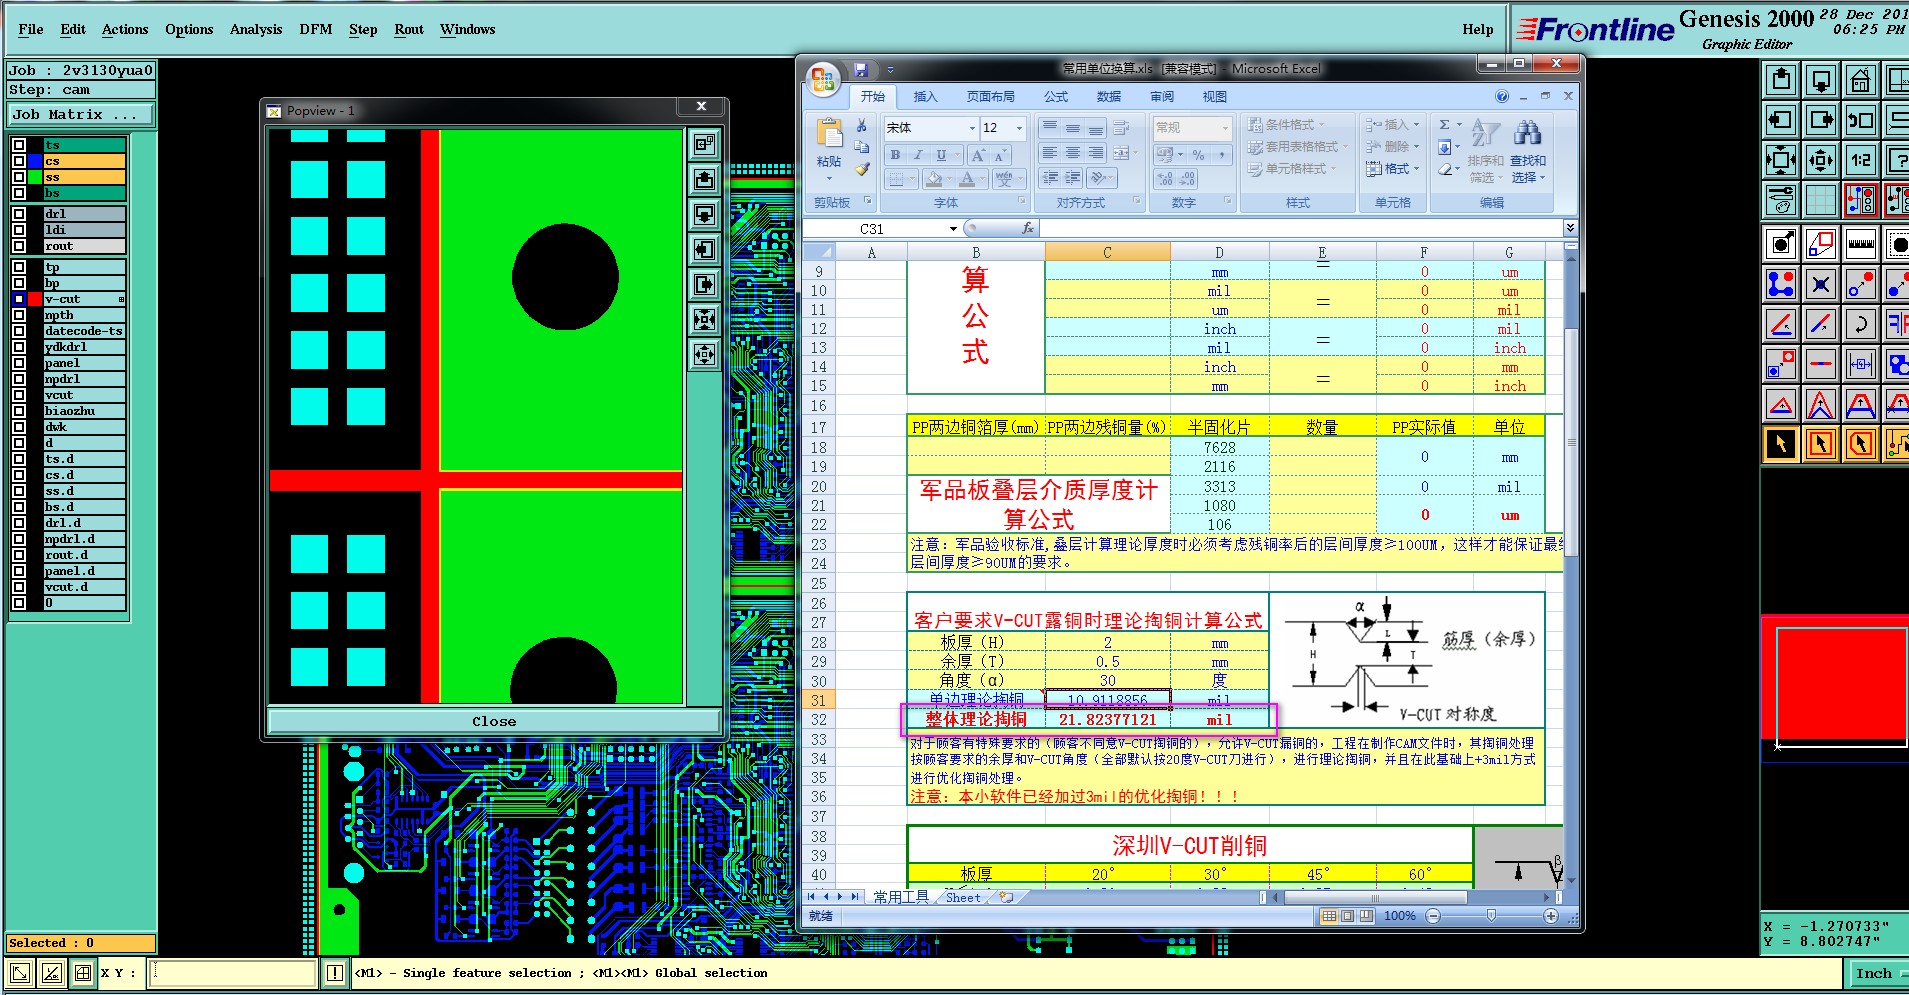Open the Actions menu in Genesis

(x=125, y=30)
